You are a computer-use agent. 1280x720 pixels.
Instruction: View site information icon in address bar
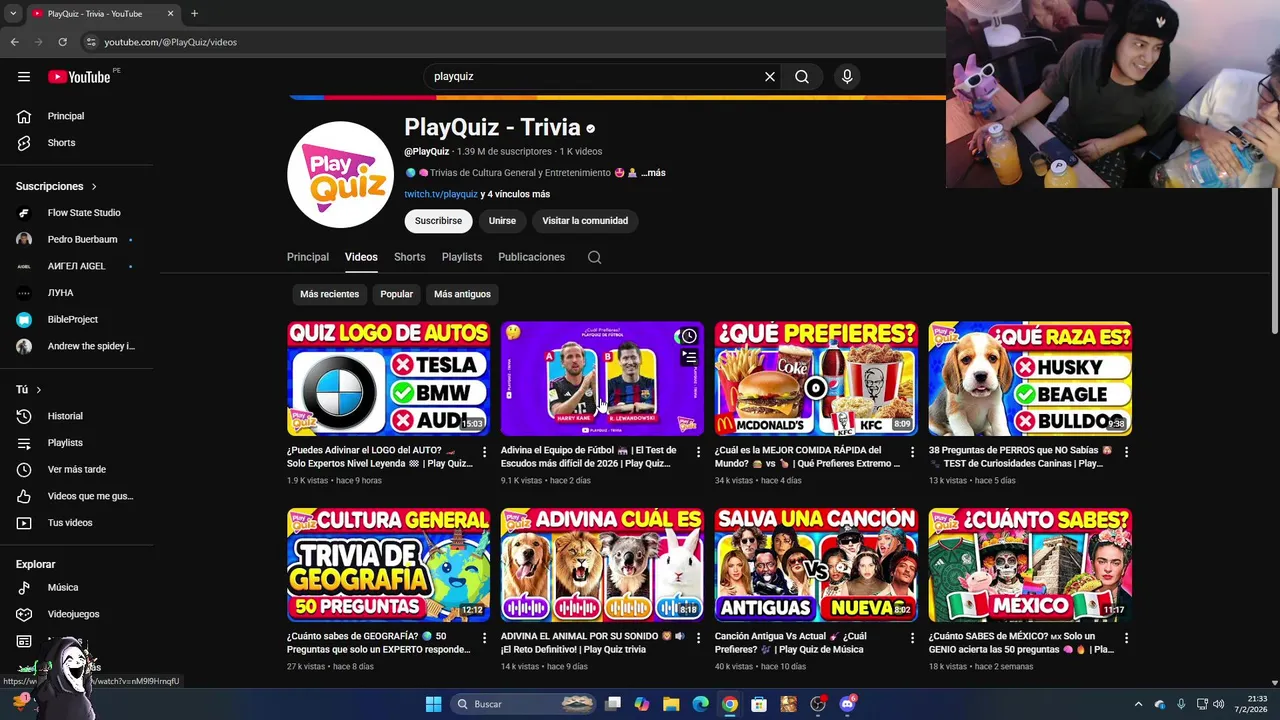click(91, 42)
